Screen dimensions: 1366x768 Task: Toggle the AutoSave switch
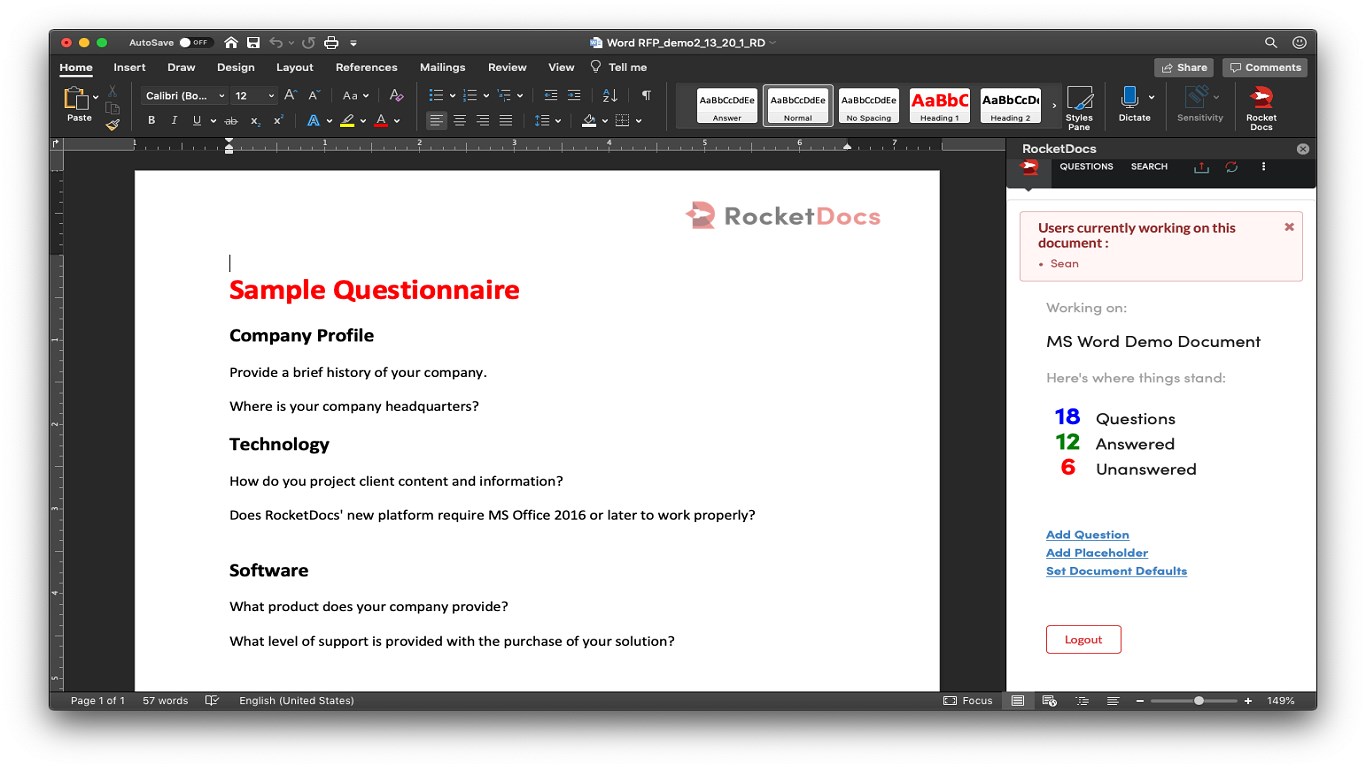pyautogui.click(x=195, y=43)
